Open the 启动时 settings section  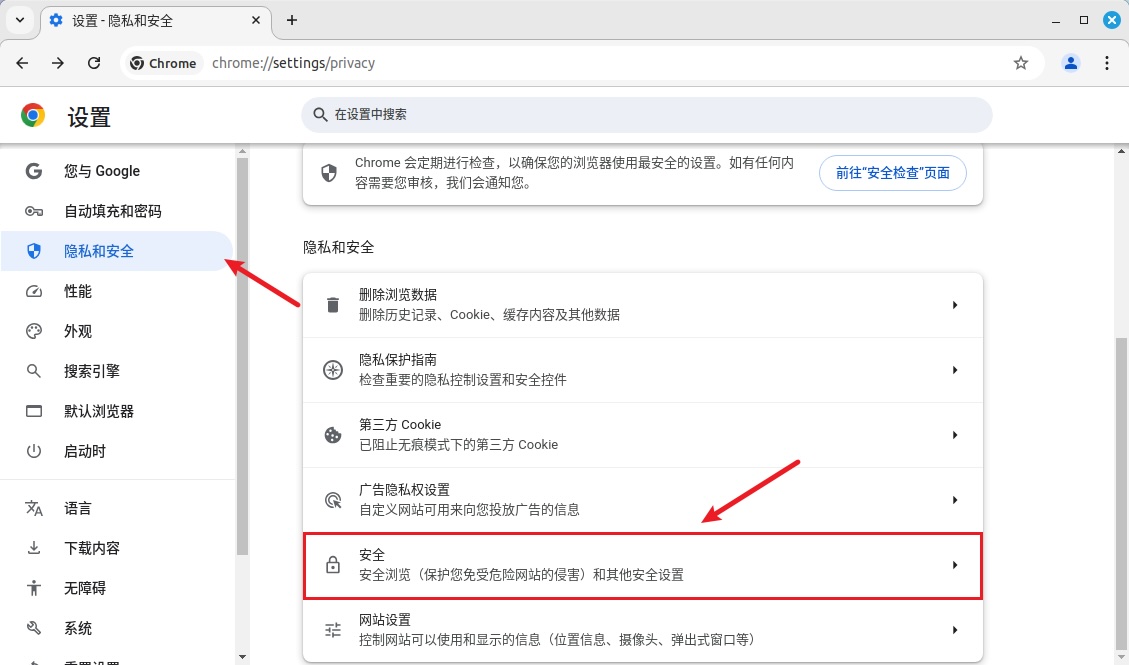[117, 451]
